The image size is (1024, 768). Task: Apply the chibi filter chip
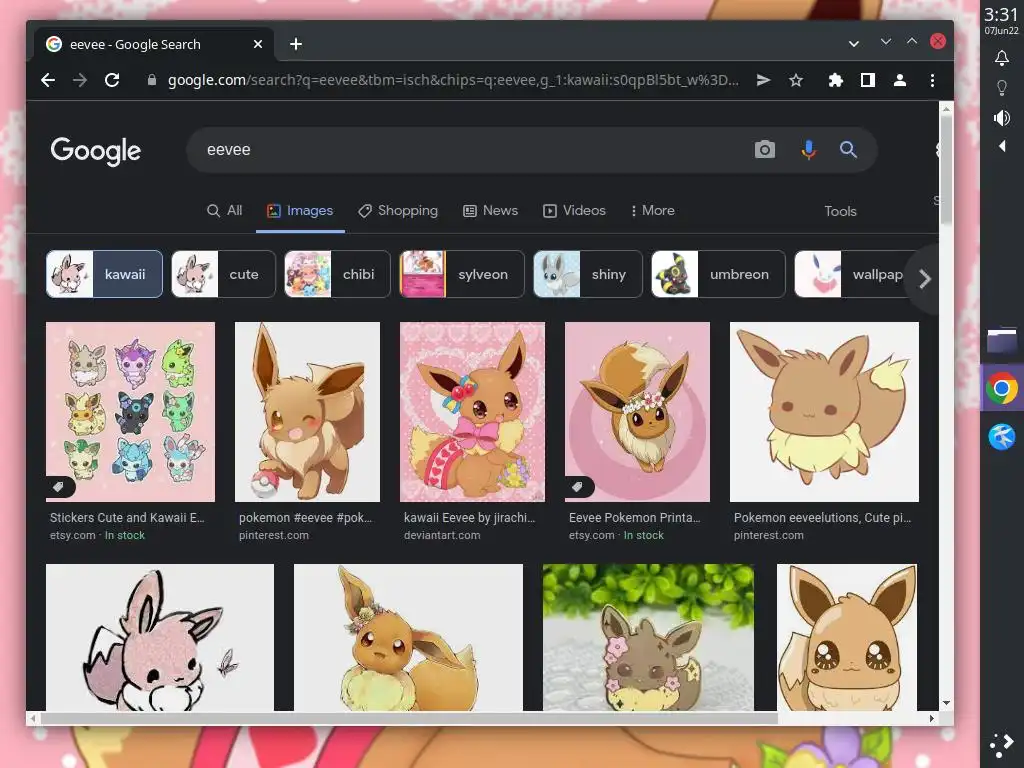[338, 274]
